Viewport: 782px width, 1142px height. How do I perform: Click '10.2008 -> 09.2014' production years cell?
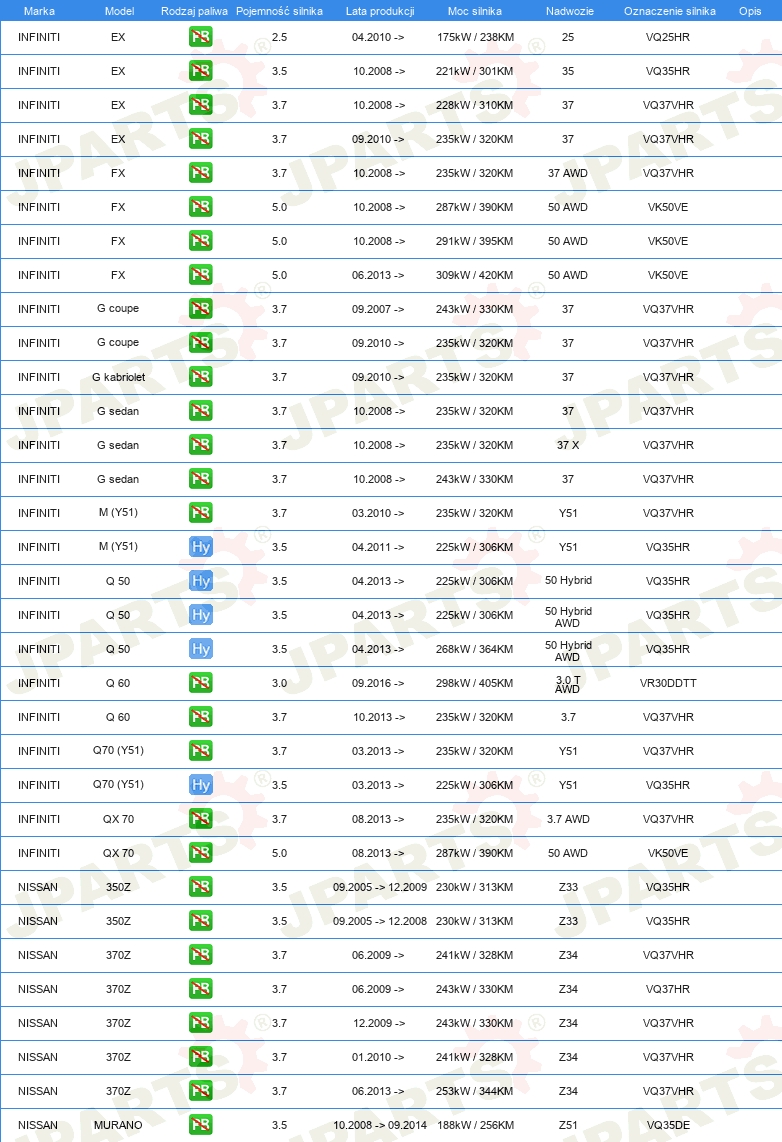coord(380,1125)
